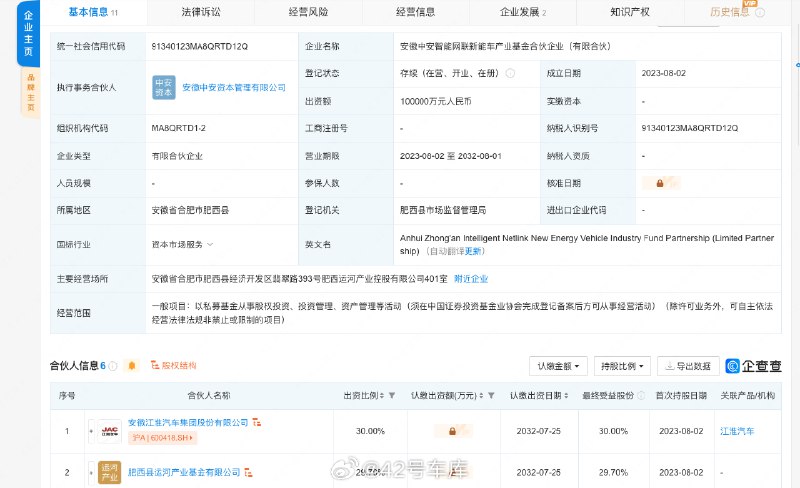Open 江淮汽车 related product link
Image resolution: width=800 pixels, height=488 pixels.
tap(737, 431)
